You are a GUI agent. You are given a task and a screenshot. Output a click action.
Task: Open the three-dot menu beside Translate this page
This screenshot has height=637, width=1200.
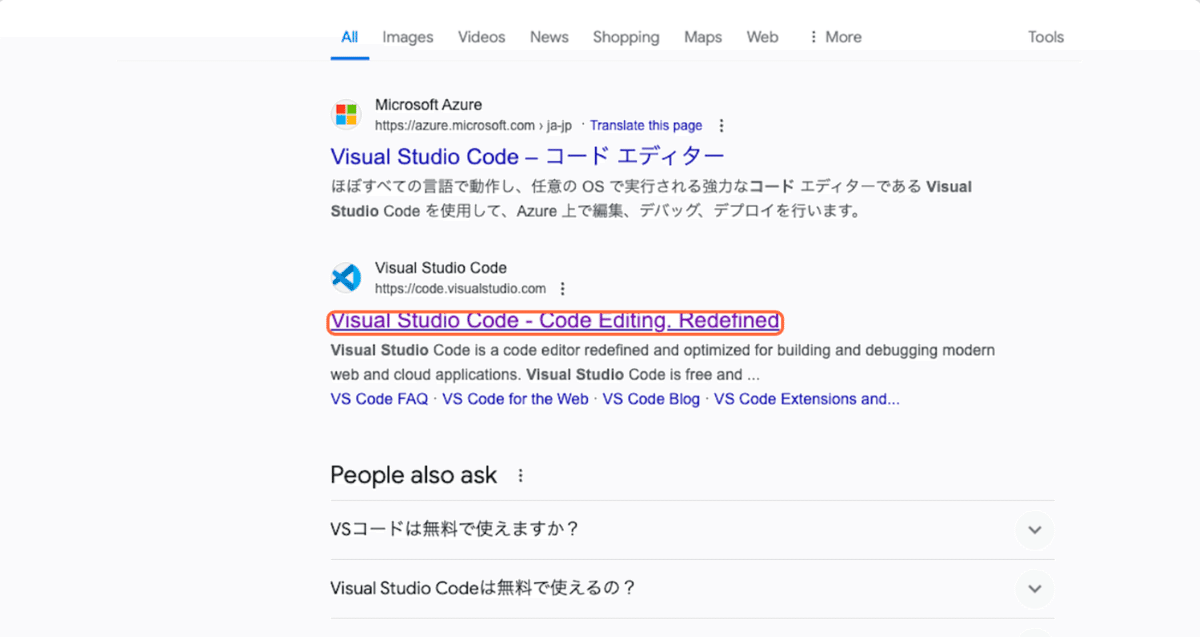pyautogui.click(x=722, y=125)
